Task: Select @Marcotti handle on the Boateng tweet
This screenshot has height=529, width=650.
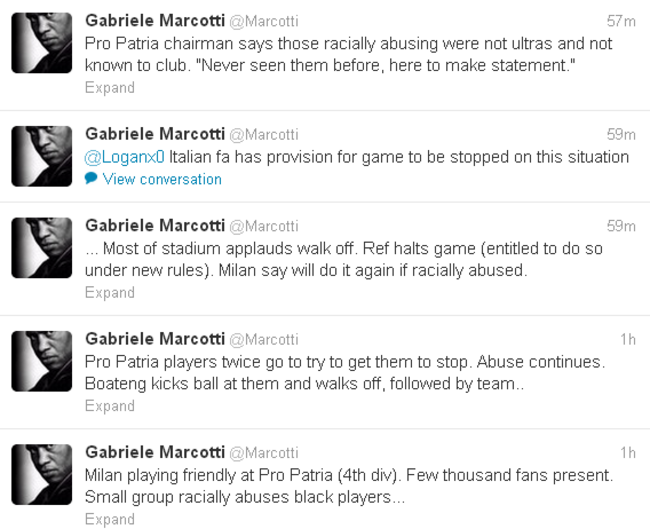Action: click(264, 340)
